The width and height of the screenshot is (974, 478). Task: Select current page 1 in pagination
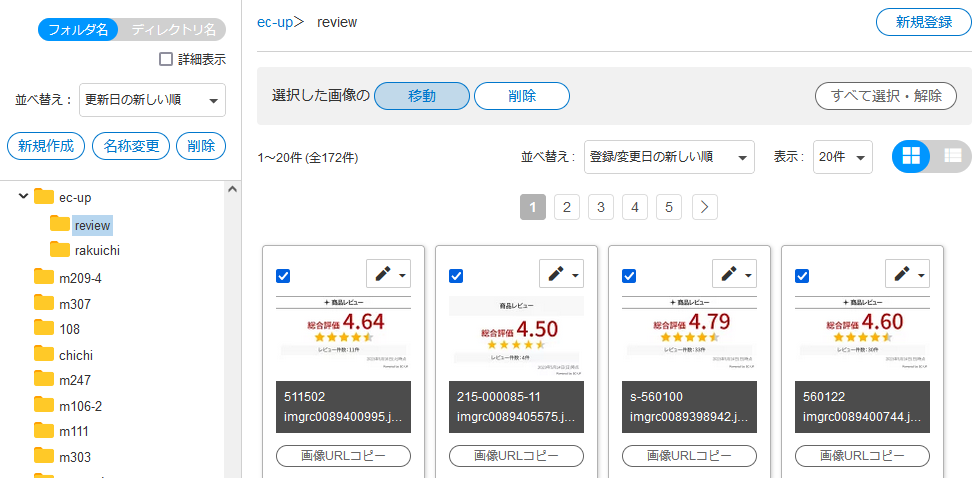[x=533, y=207]
